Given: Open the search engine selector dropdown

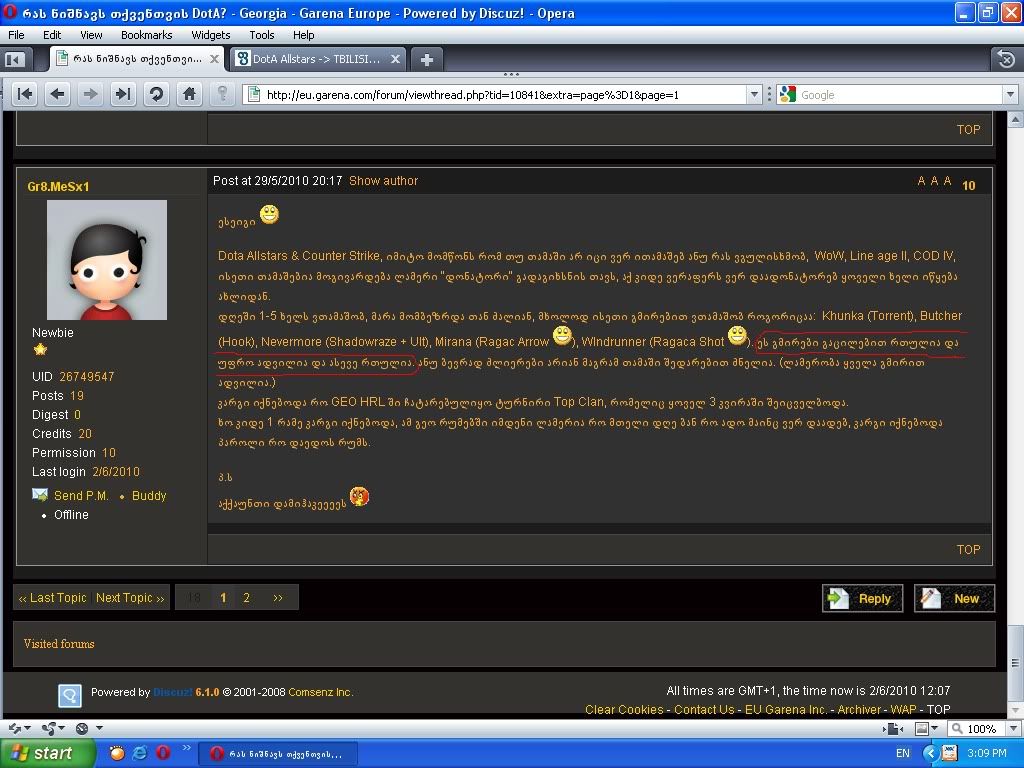Looking at the screenshot, I should pos(788,94).
